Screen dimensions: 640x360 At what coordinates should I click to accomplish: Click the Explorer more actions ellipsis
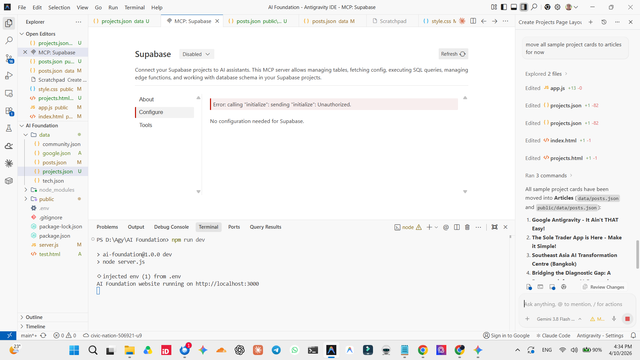[78, 22]
